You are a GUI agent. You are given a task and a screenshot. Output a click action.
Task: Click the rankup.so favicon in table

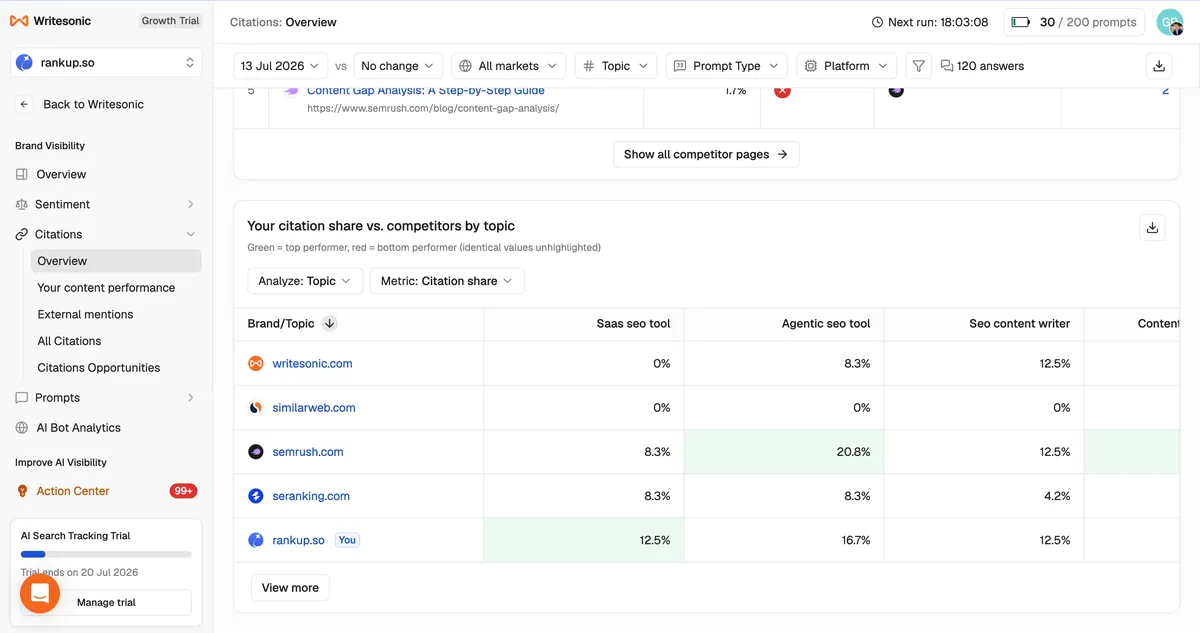(x=255, y=540)
